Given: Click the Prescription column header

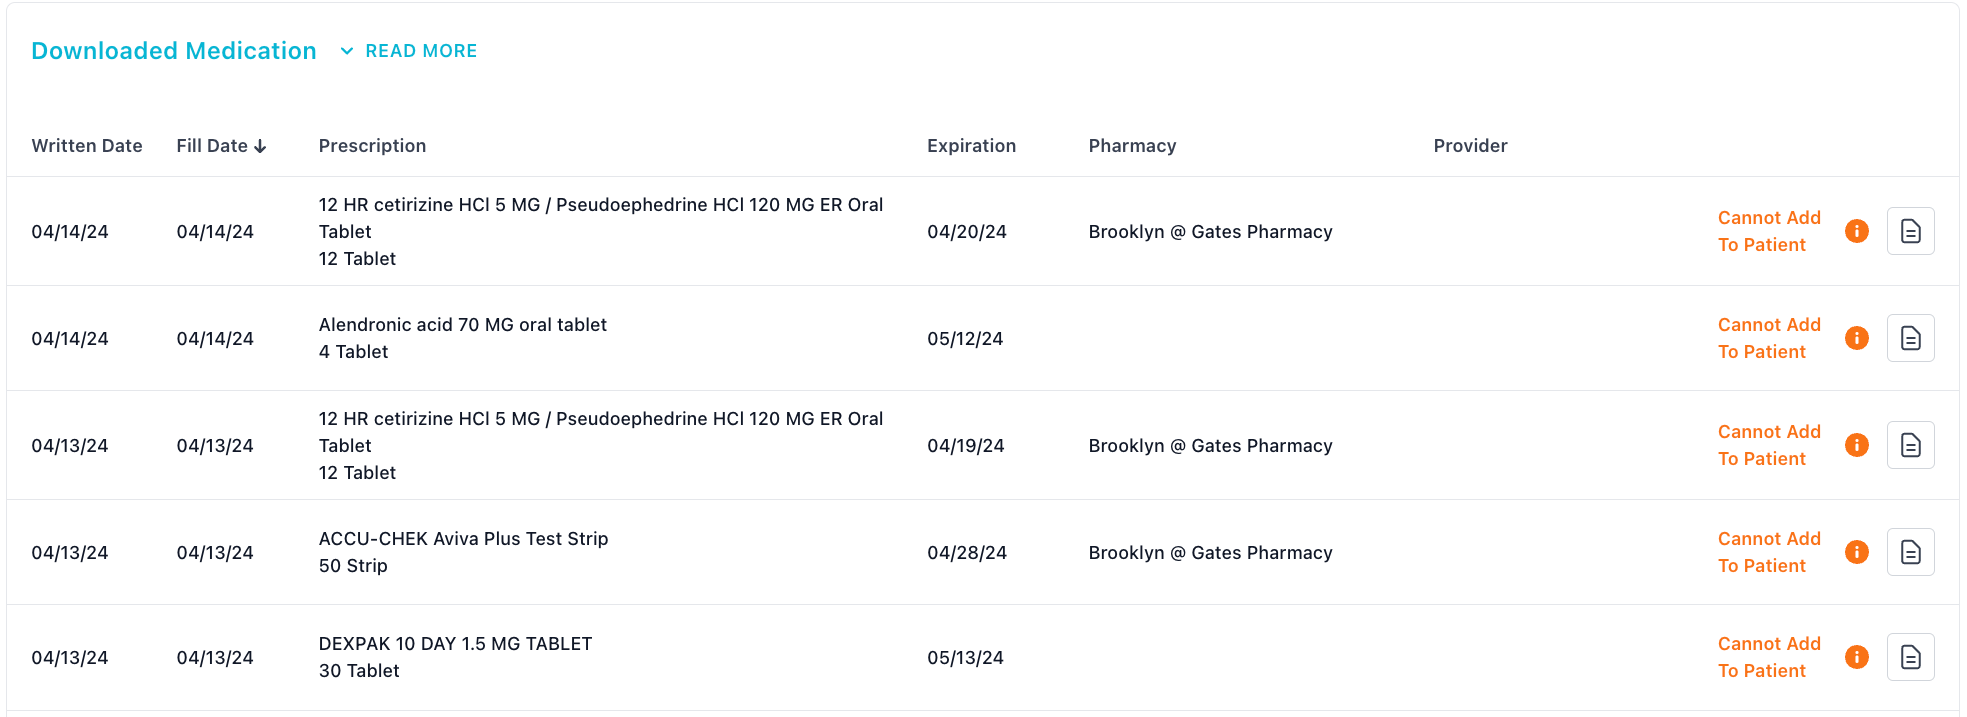Looking at the screenshot, I should point(372,146).
